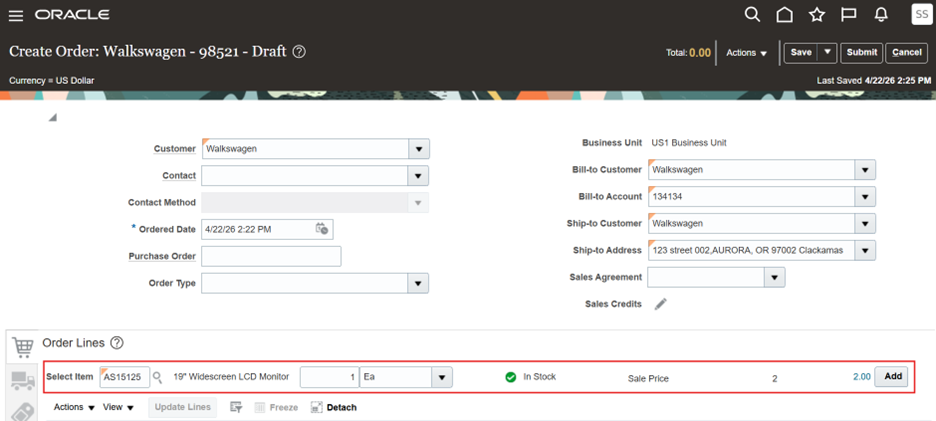Click the help icon beside order title
Viewport: 936px width, 421px height.
click(x=300, y=52)
